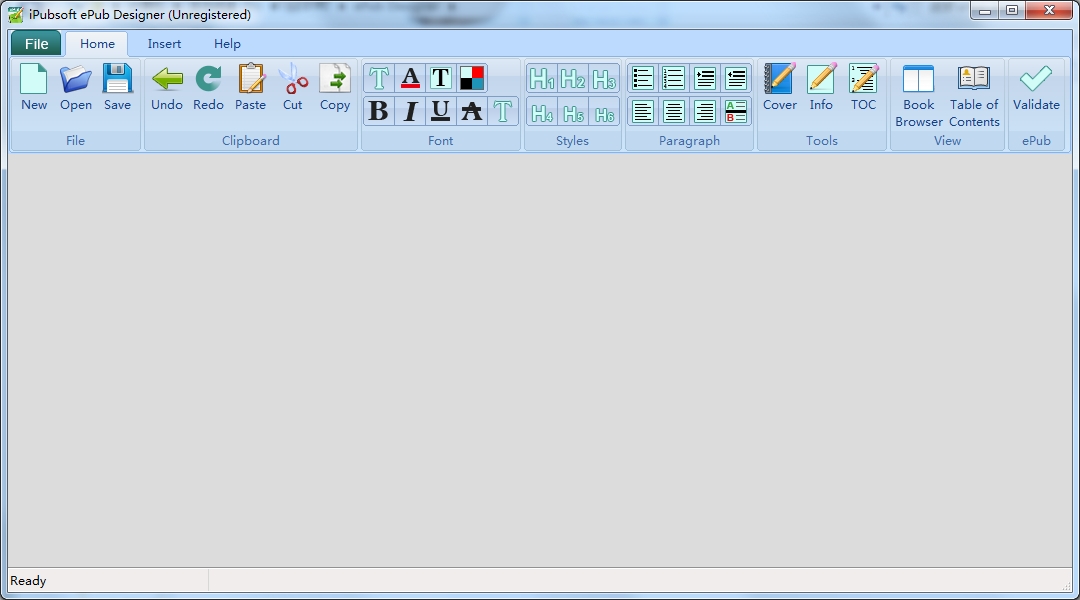
Task: Center-align the paragraph text
Action: click(674, 112)
